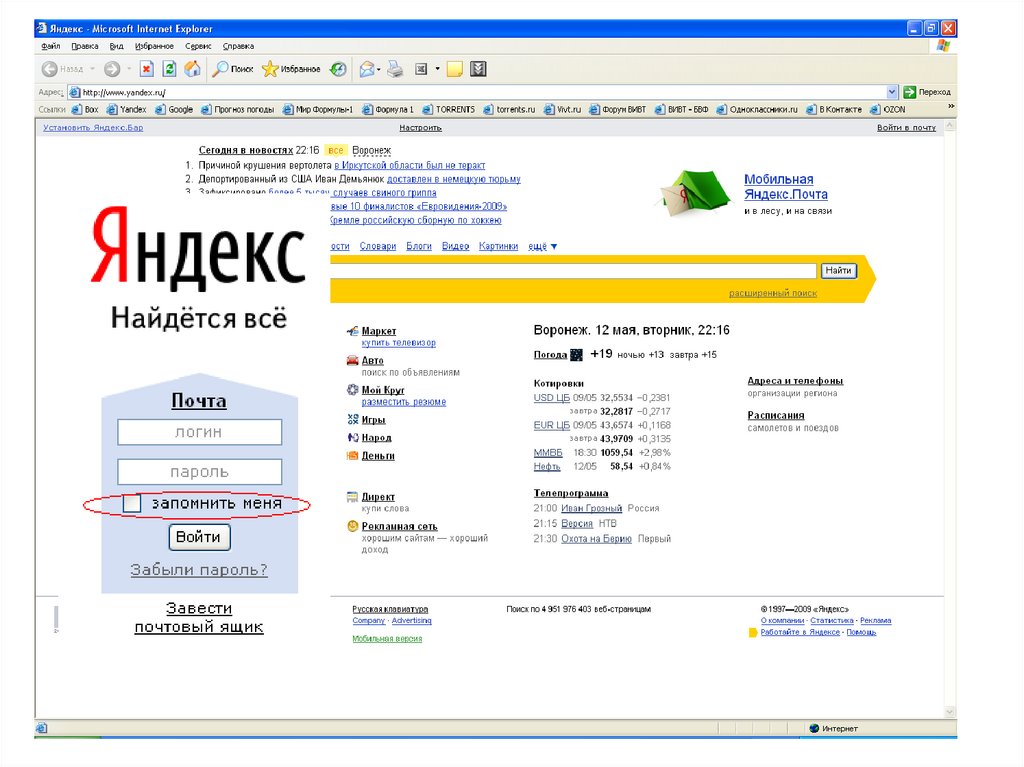
Task: Click the green tent Mobile Mail image
Action: pos(694,193)
